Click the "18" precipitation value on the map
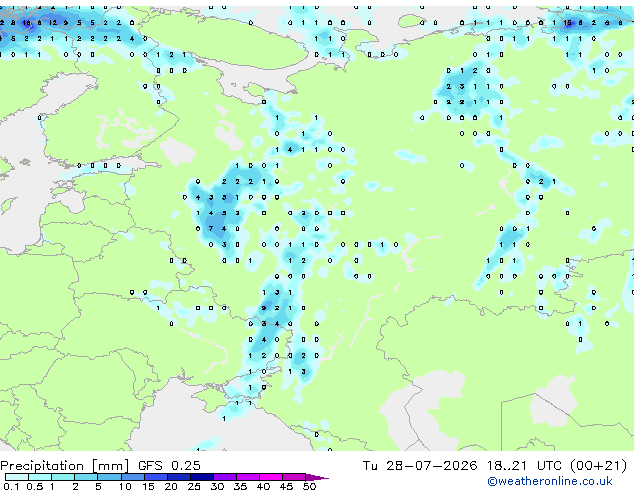This screenshot has height=490, width=634. coord(26,23)
